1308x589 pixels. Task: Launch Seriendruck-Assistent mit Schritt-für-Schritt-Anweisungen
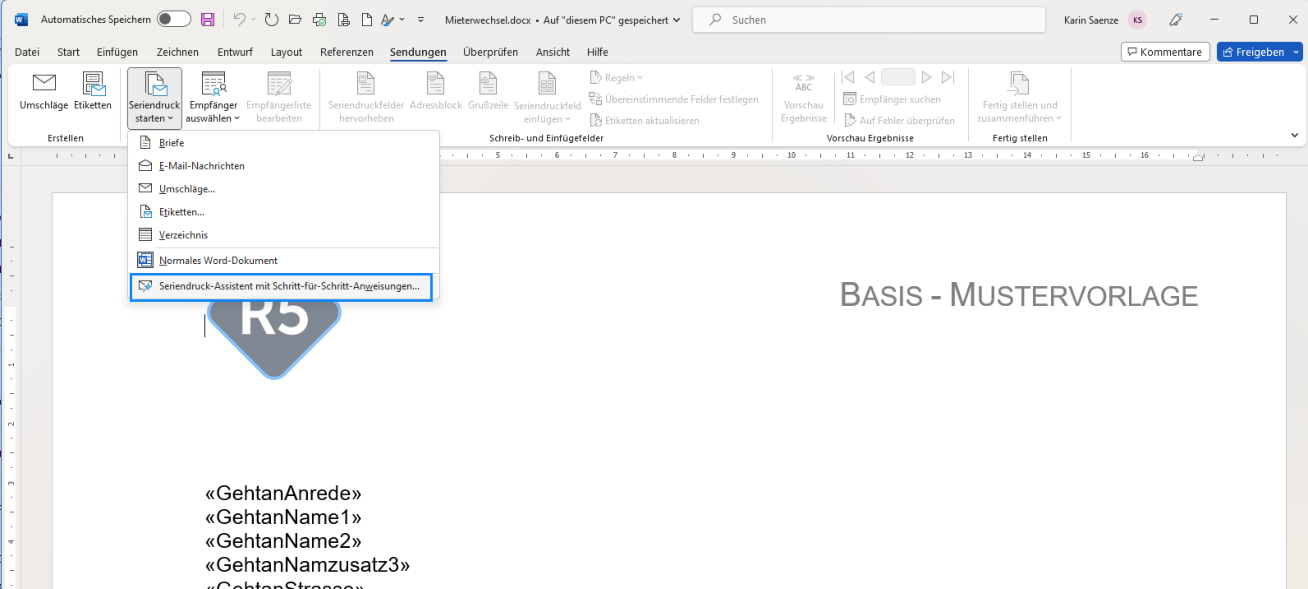(281, 287)
